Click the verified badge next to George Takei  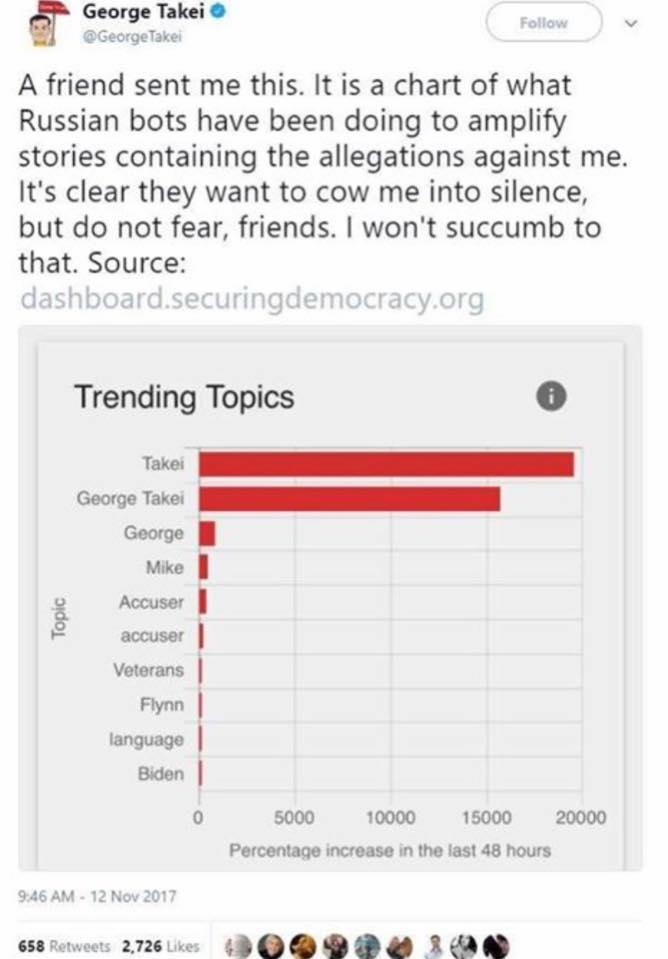pyautogui.click(x=218, y=11)
